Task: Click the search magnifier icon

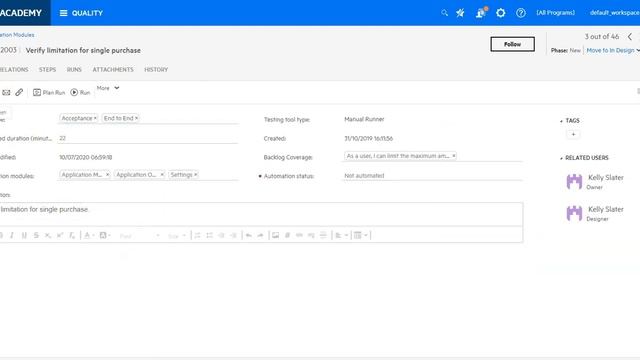Action: (444, 13)
